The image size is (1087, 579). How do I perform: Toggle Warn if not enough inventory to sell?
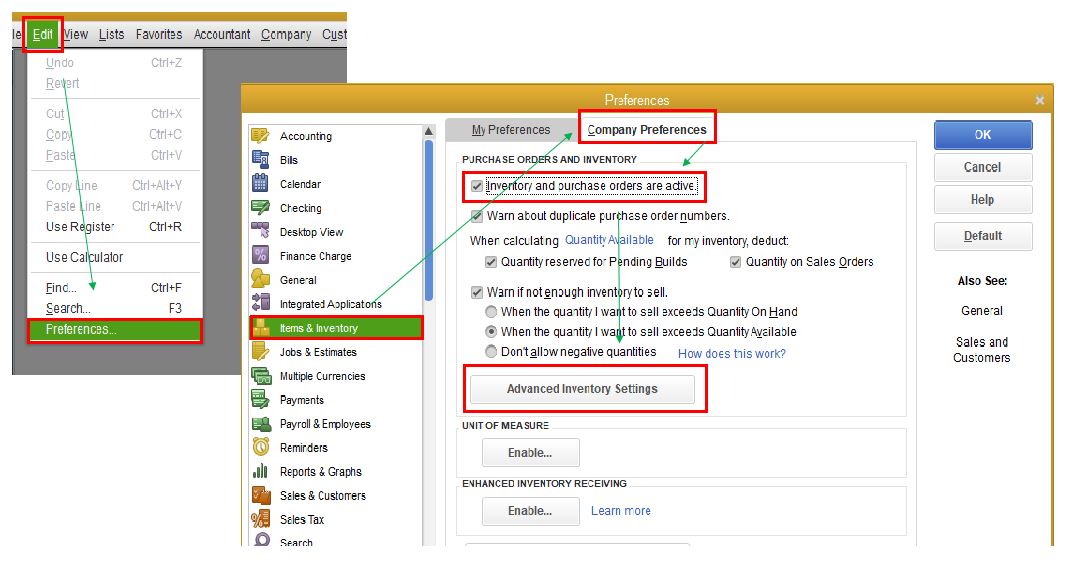pos(477,293)
